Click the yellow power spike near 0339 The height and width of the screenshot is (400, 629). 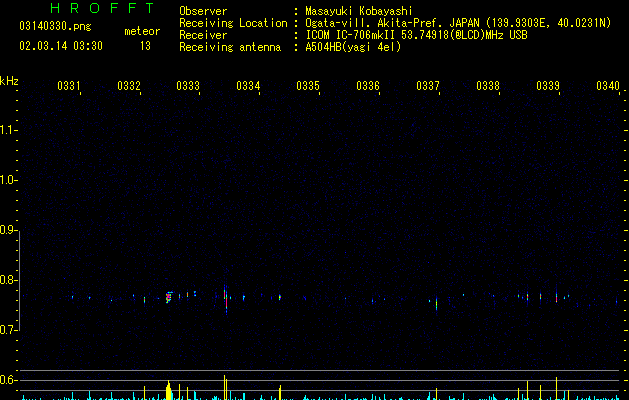coord(556,388)
